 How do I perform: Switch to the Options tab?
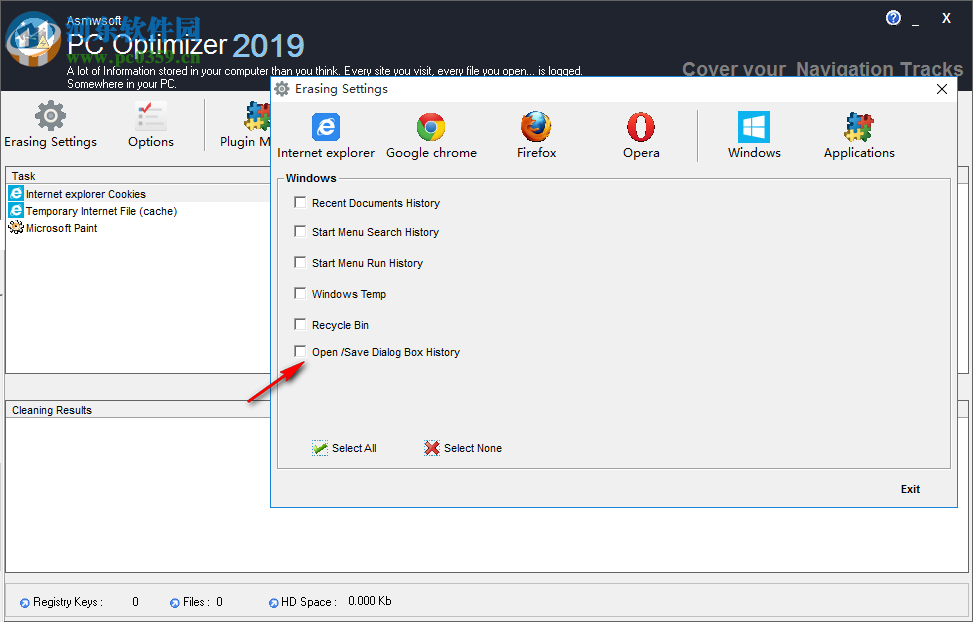coord(150,124)
